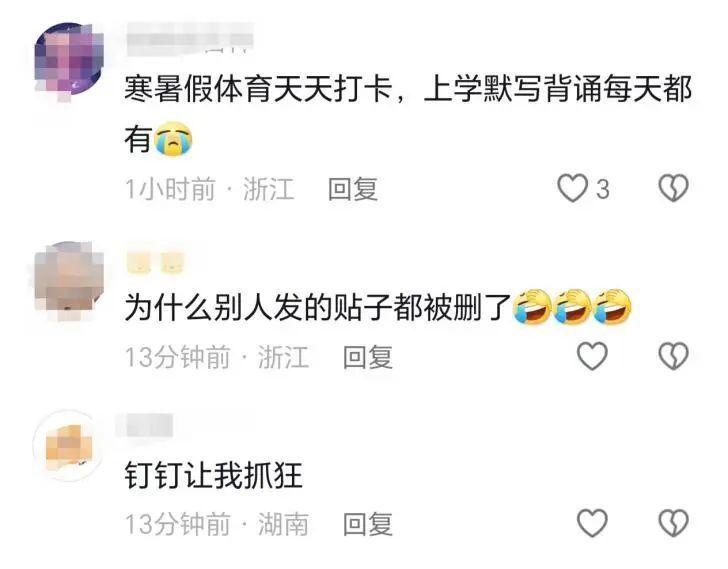
Task: Open the blurred username above 钉钉让我抓狂
Action: (144, 425)
